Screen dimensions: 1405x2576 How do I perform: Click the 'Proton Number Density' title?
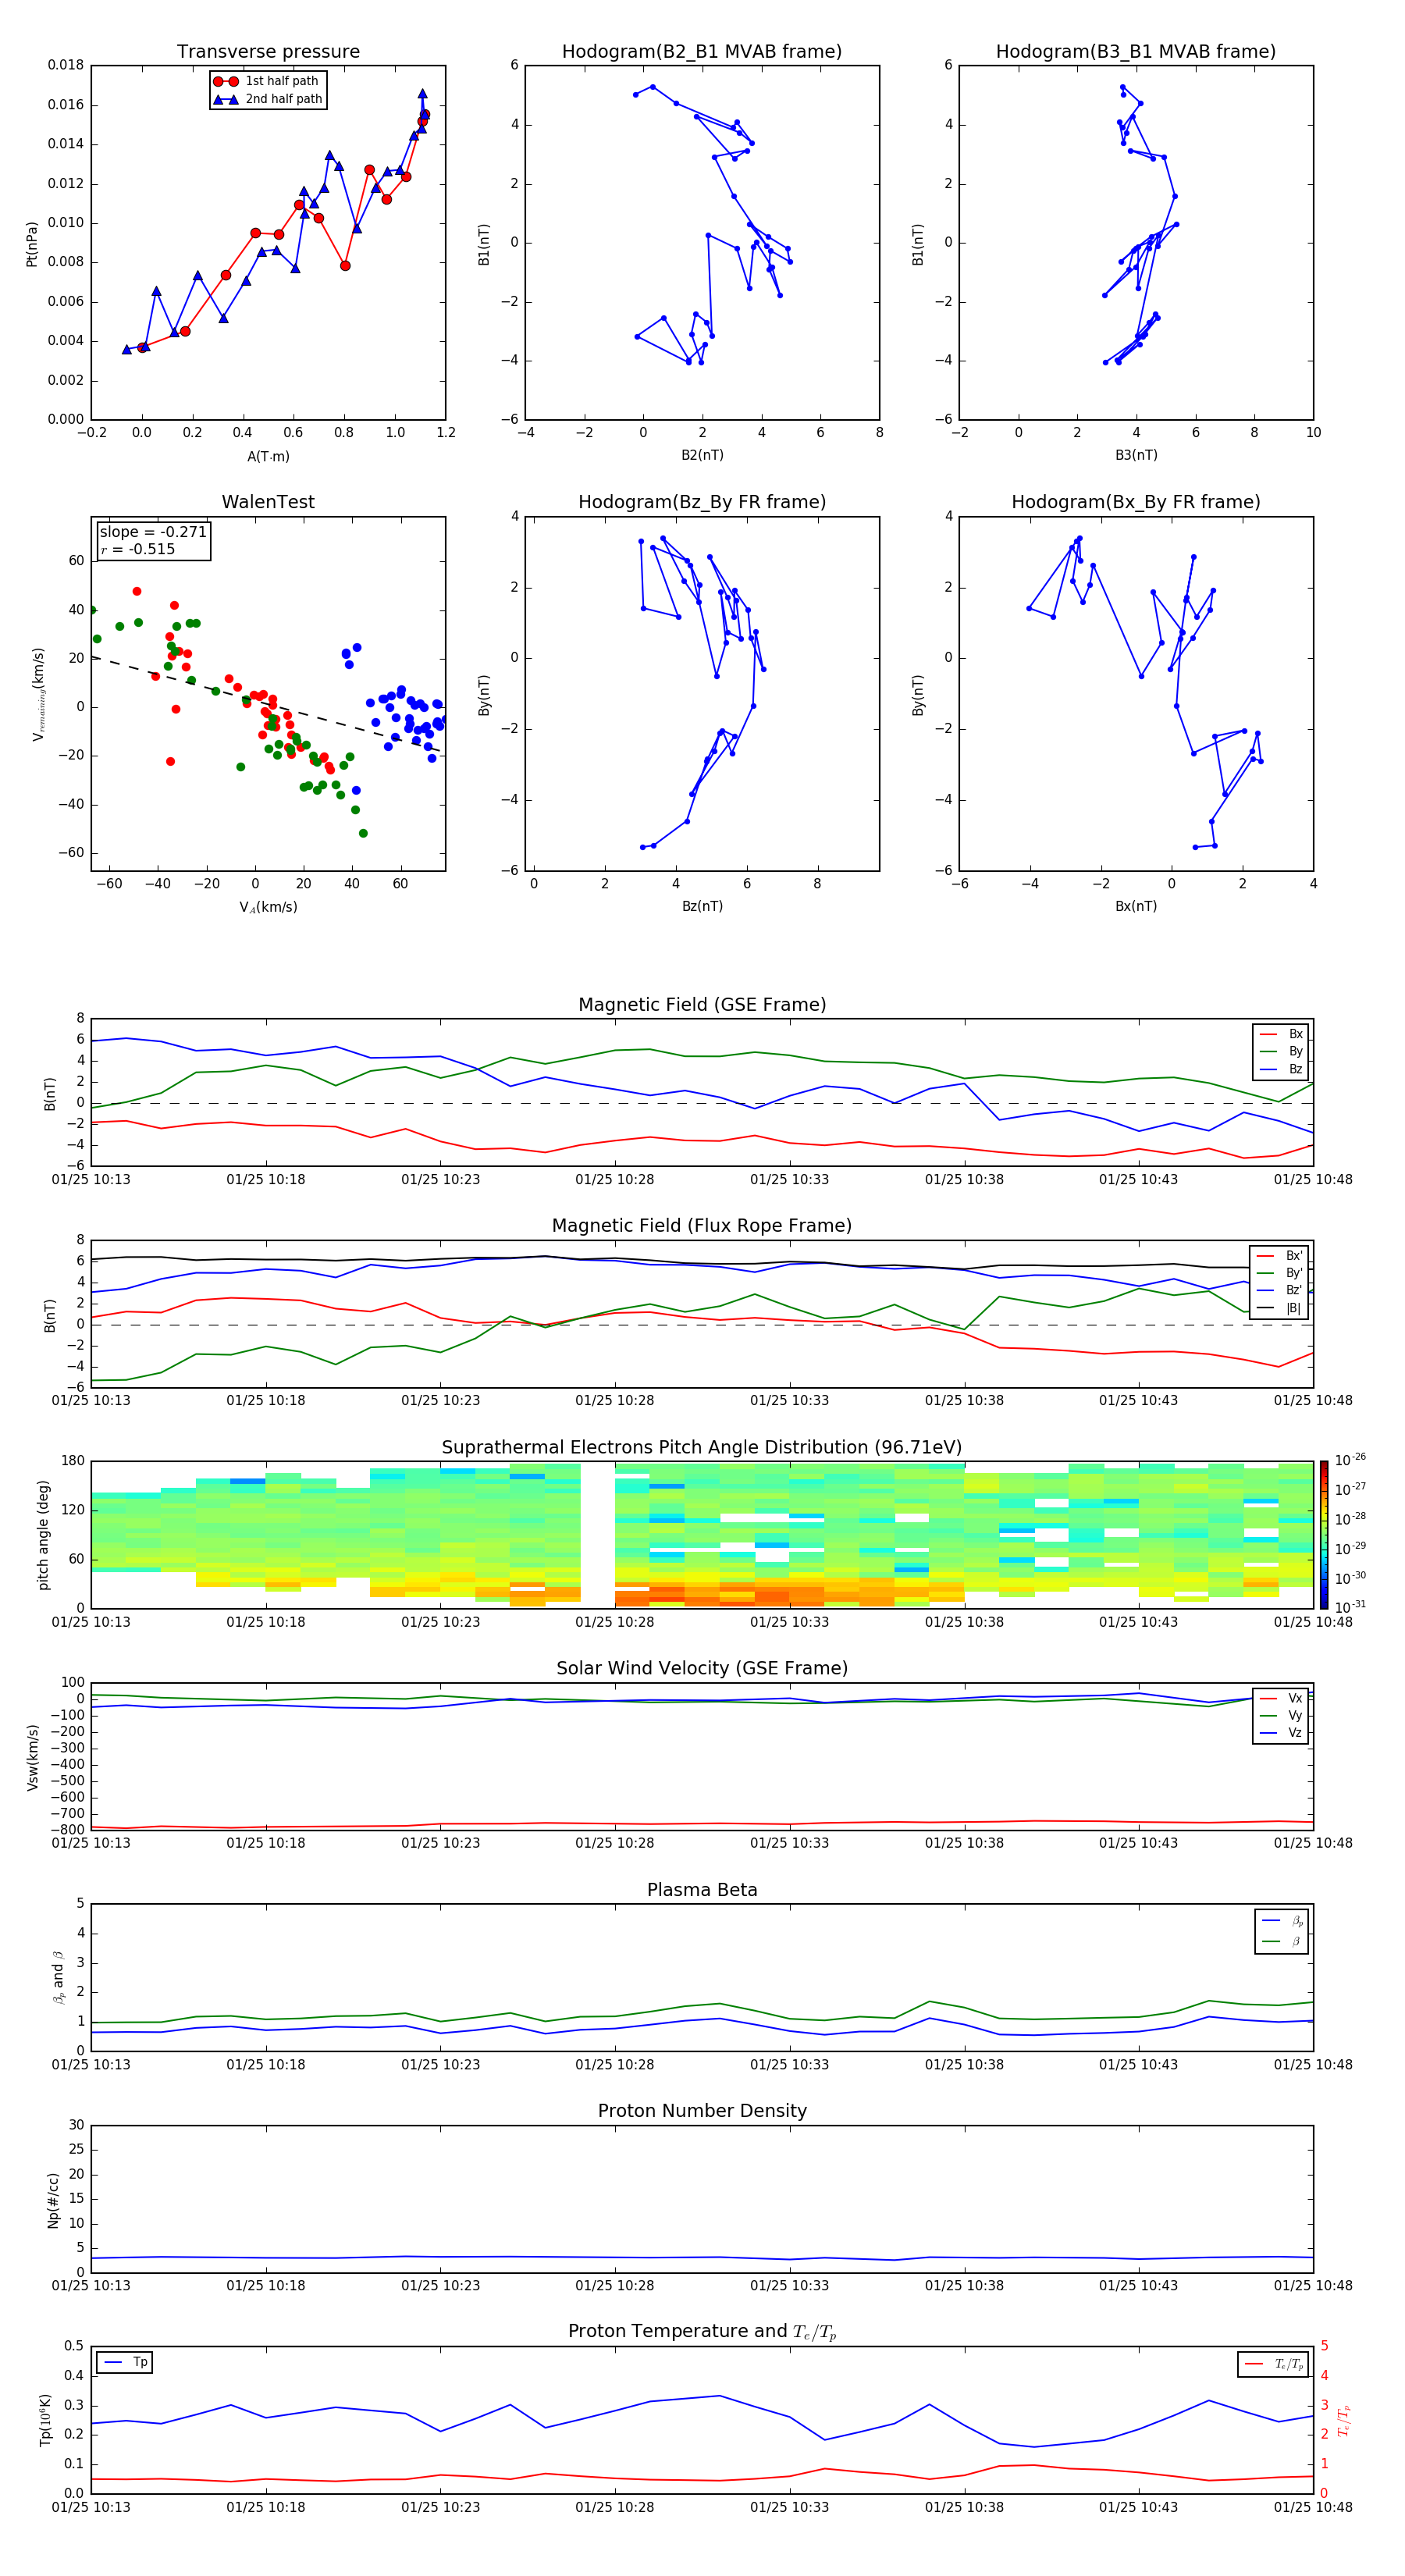[702, 2111]
